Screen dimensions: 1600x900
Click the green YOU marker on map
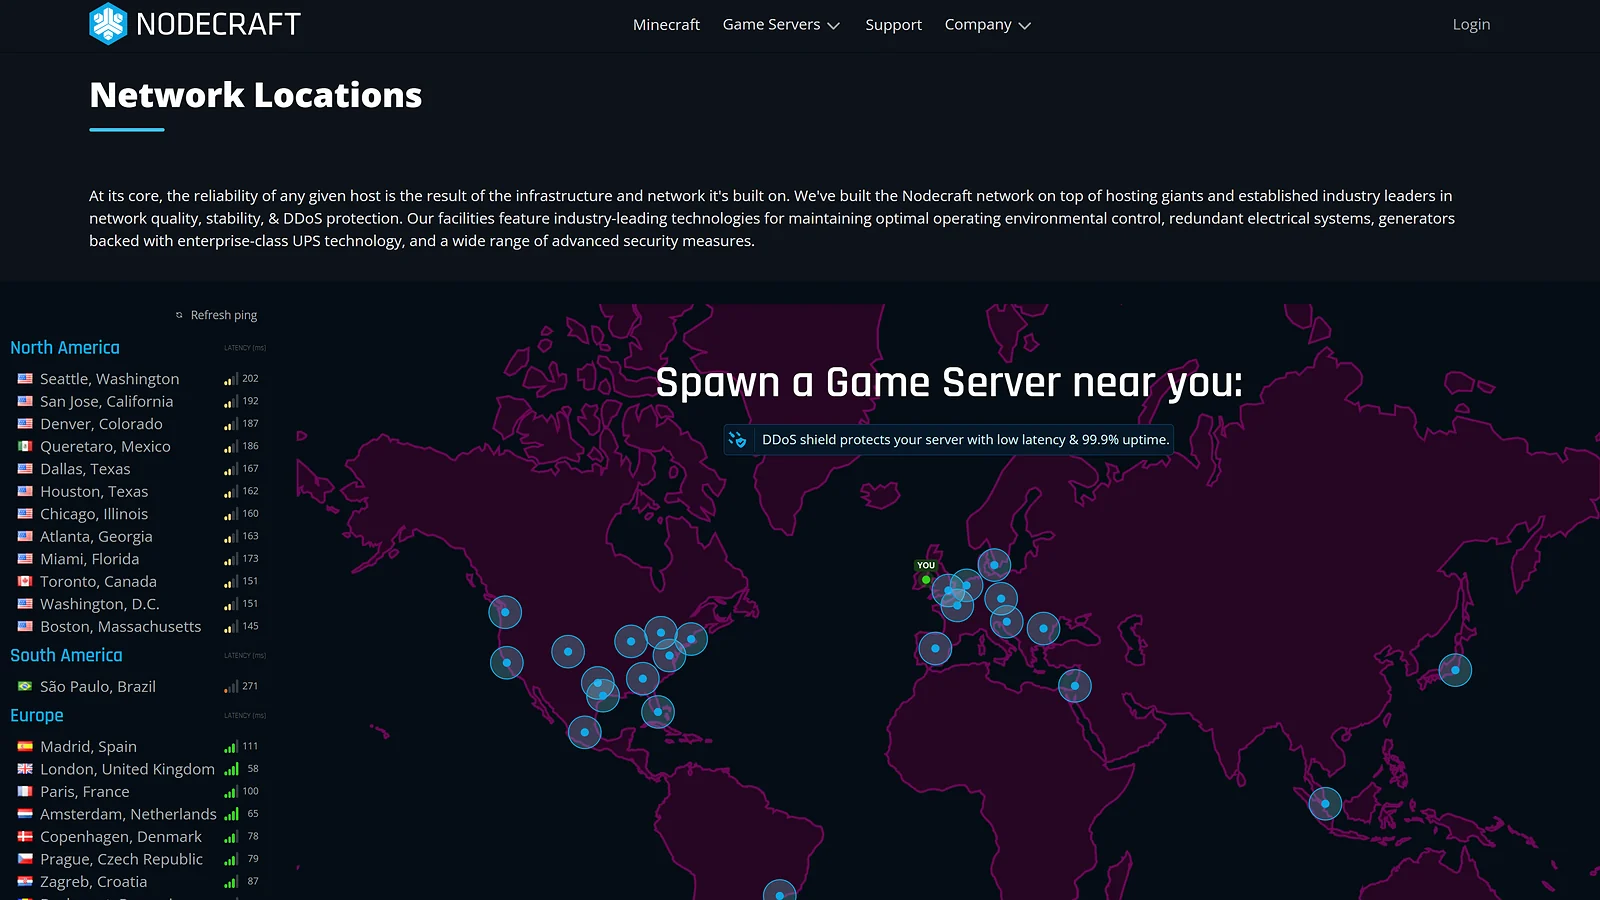pos(926,579)
